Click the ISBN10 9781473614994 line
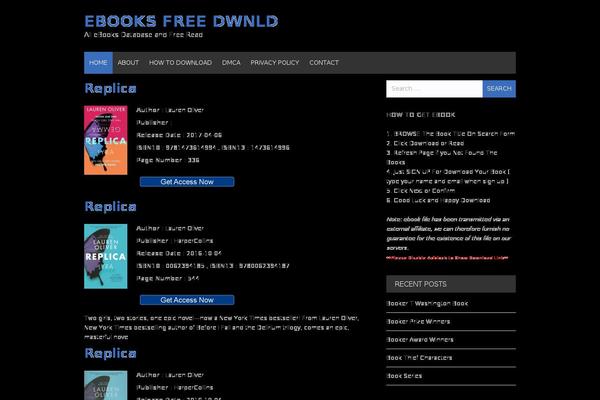This screenshot has width=600, height=400. pyautogui.click(x=213, y=147)
